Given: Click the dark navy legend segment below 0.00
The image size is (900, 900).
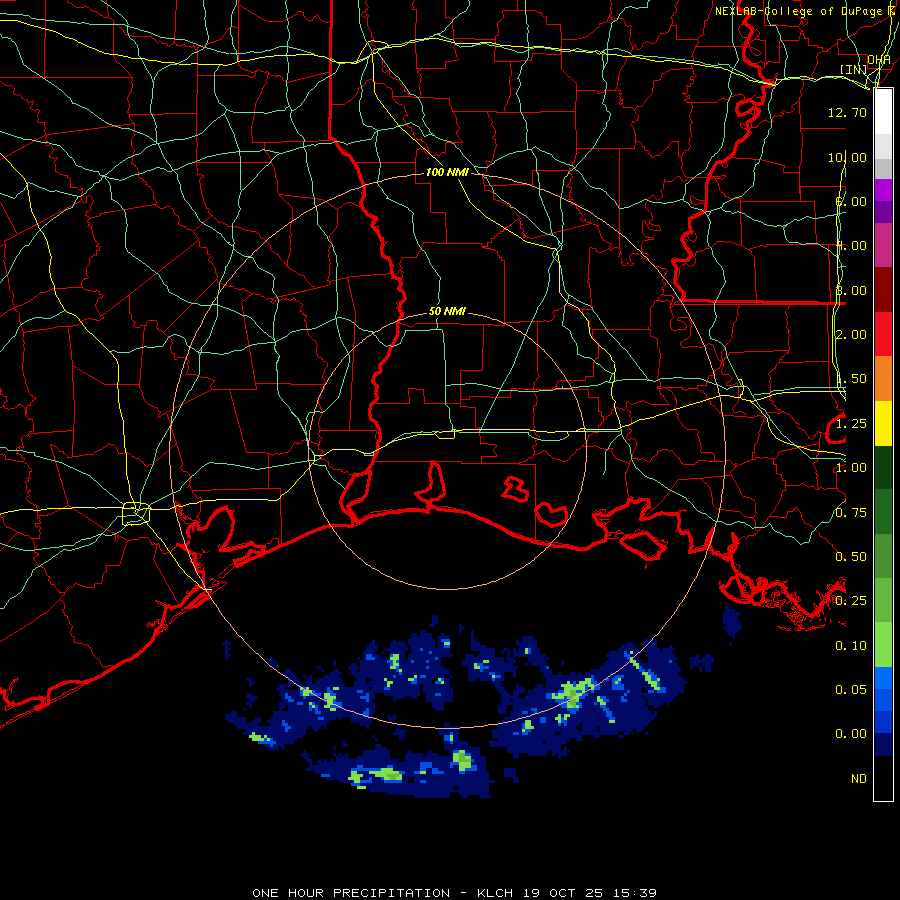Looking at the screenshot, I should click(x=883, y=744).
